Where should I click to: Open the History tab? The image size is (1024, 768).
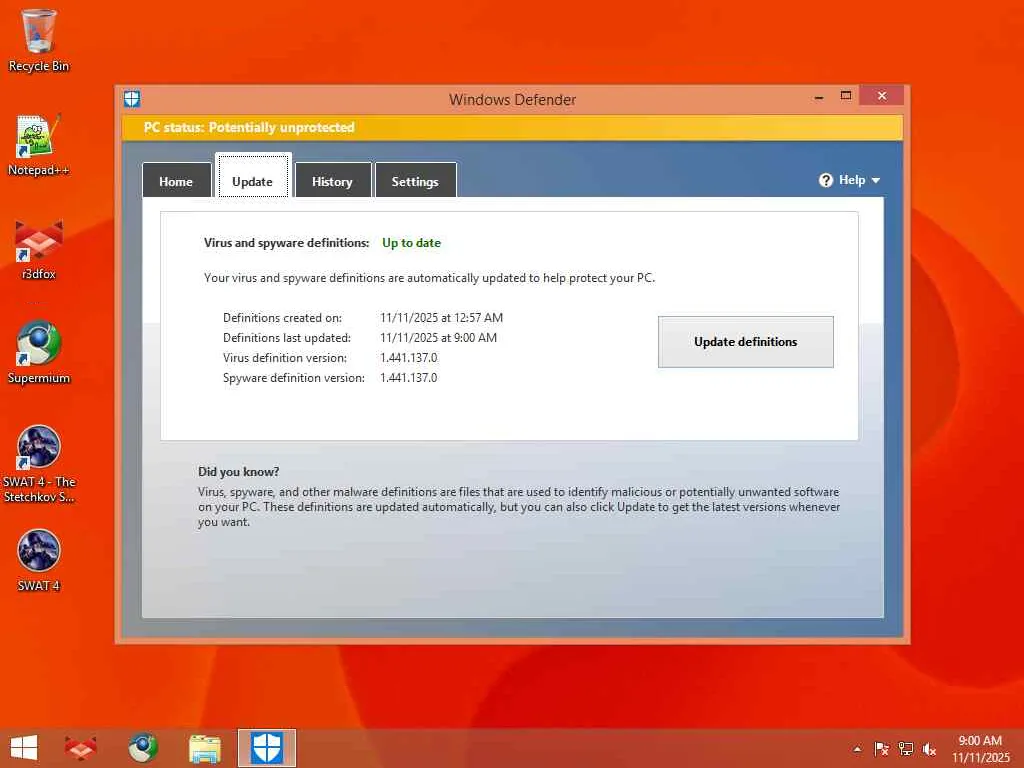(332, 181)
